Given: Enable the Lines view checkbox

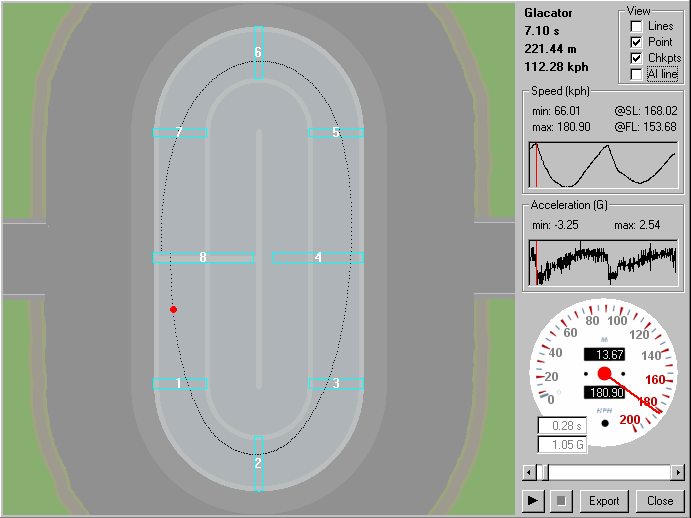Looking at the screenshot, I should coord(636,26).
